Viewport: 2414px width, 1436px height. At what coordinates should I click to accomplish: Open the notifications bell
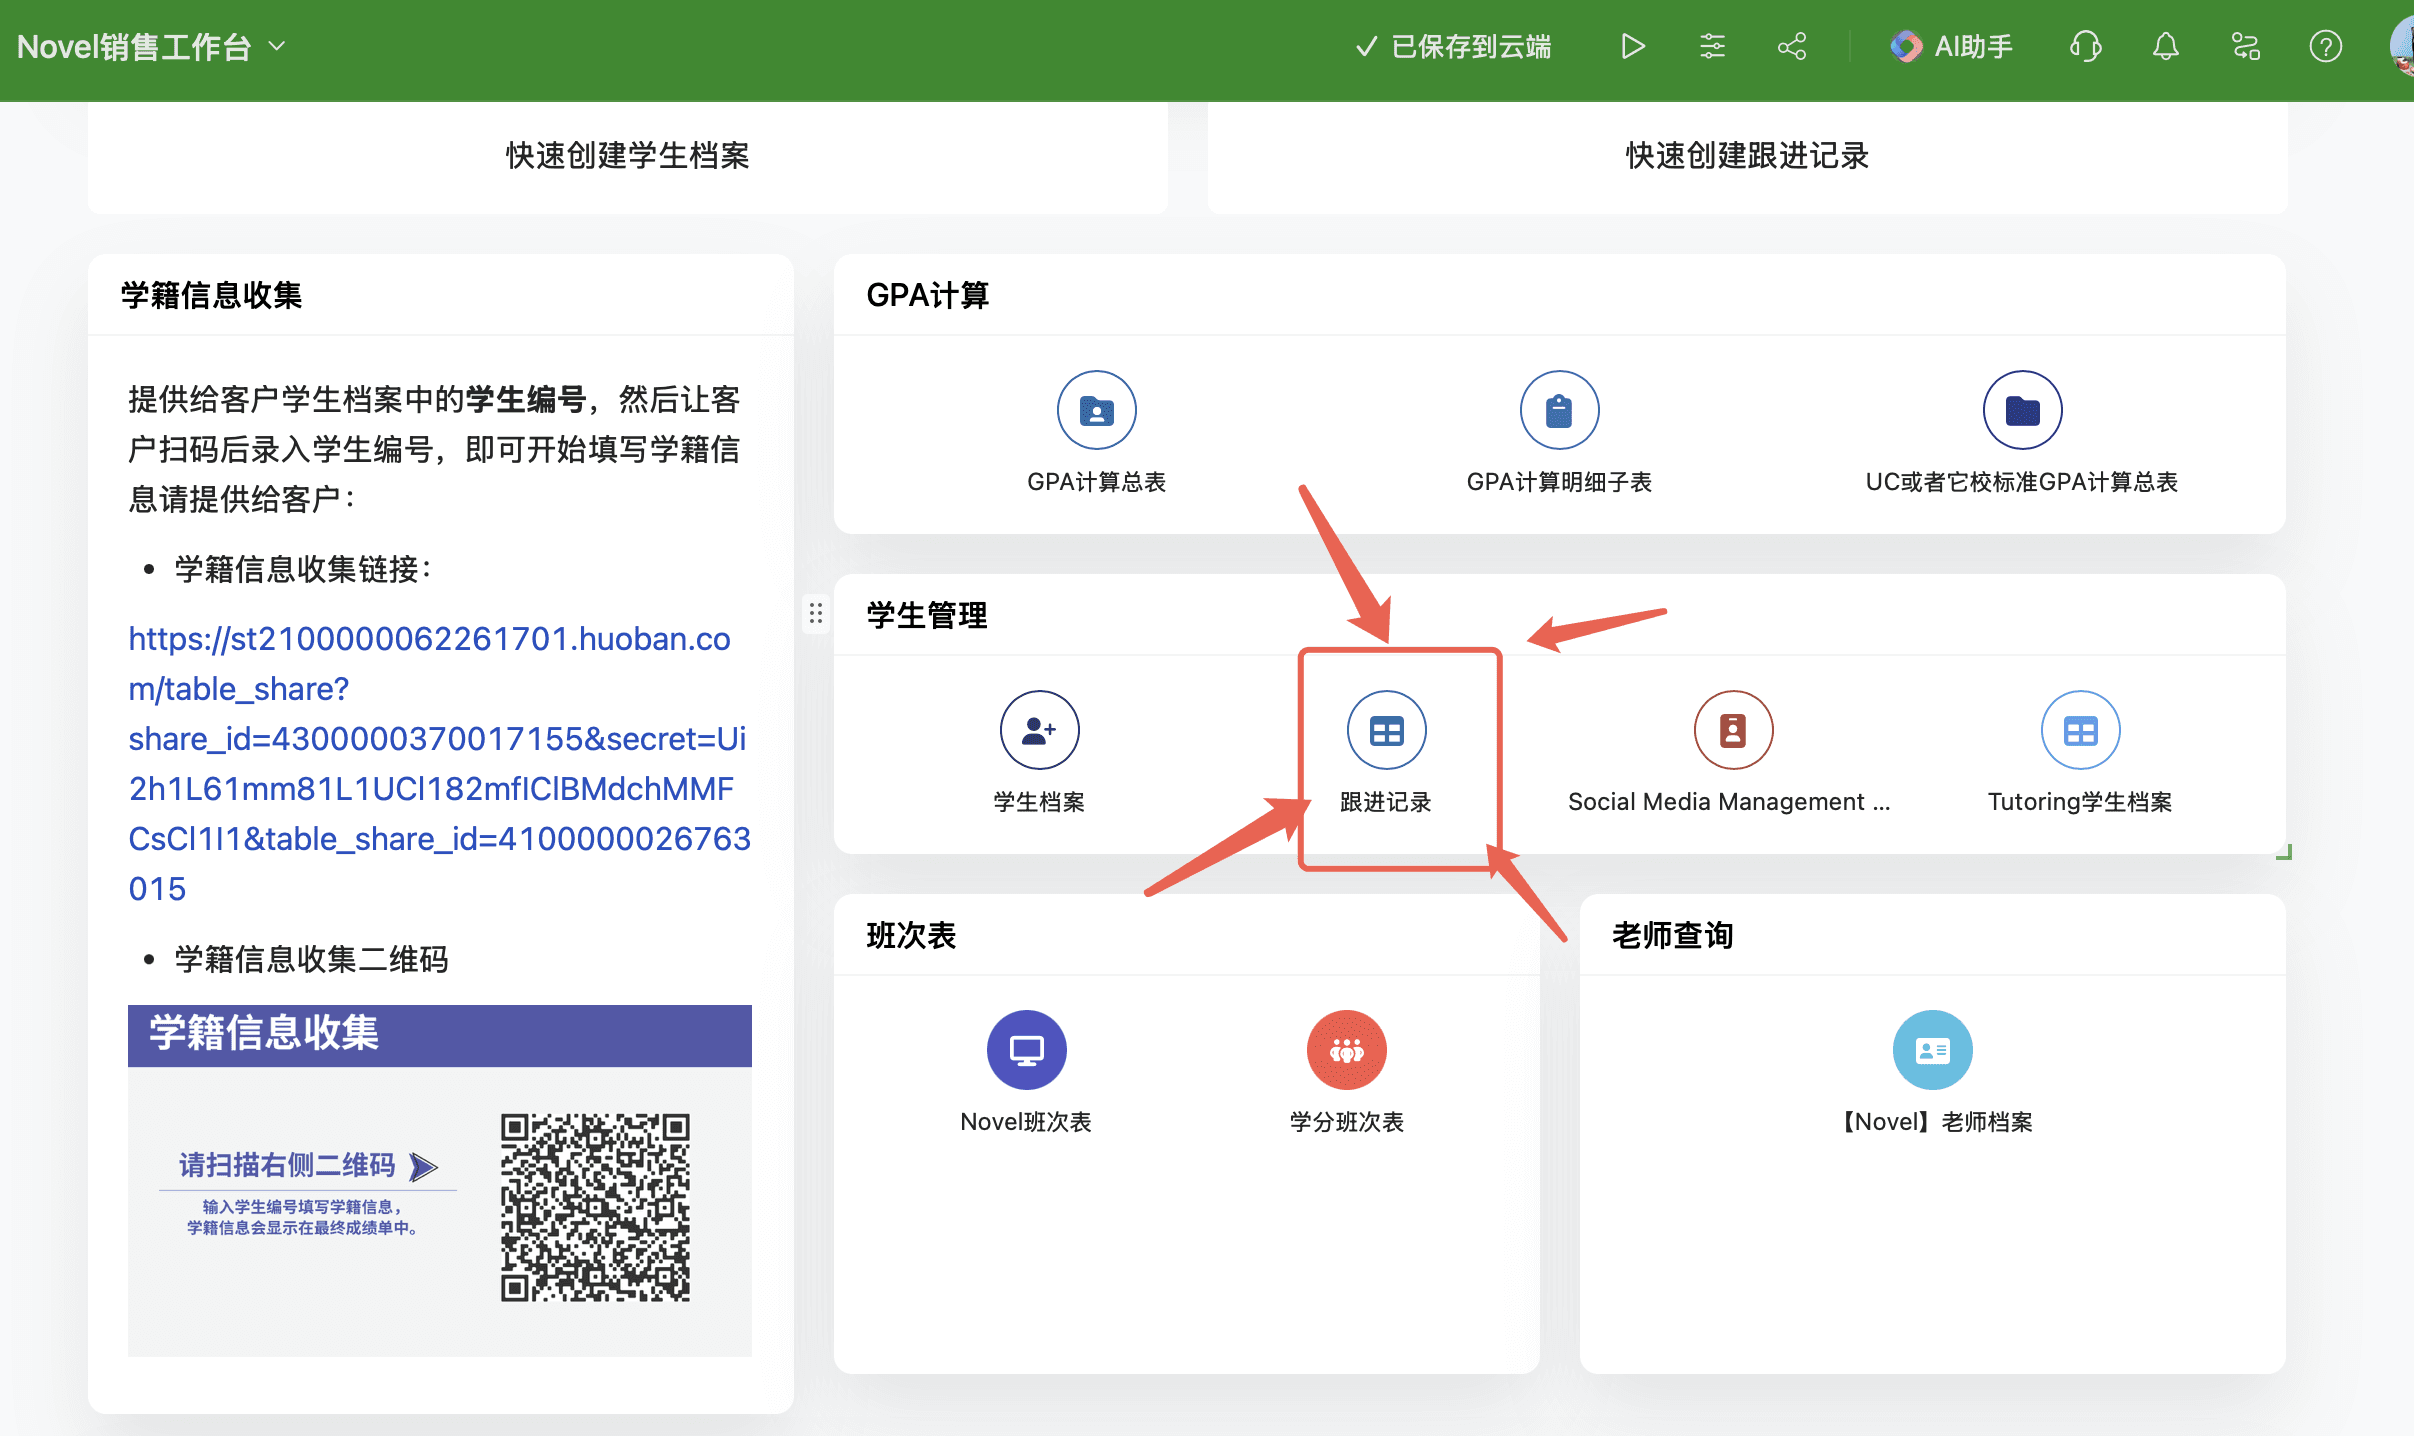(x=2166, y=47)
